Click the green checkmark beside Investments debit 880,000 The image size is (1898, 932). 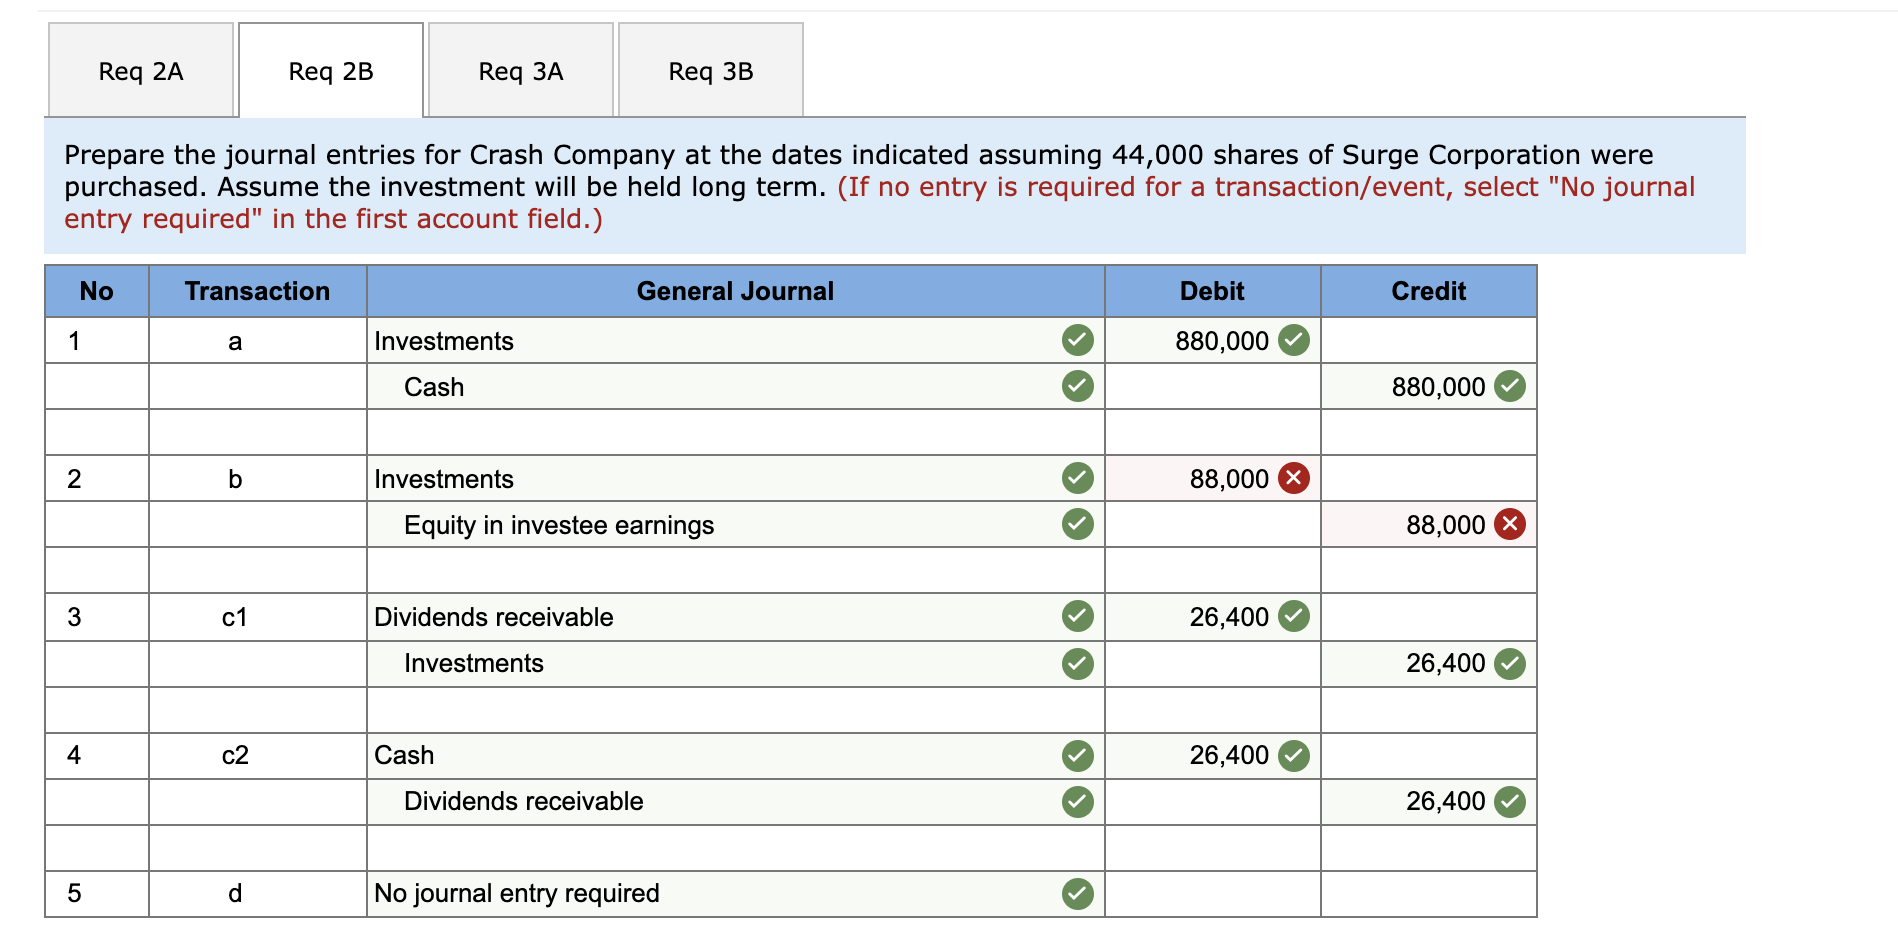coord(1294,340)
